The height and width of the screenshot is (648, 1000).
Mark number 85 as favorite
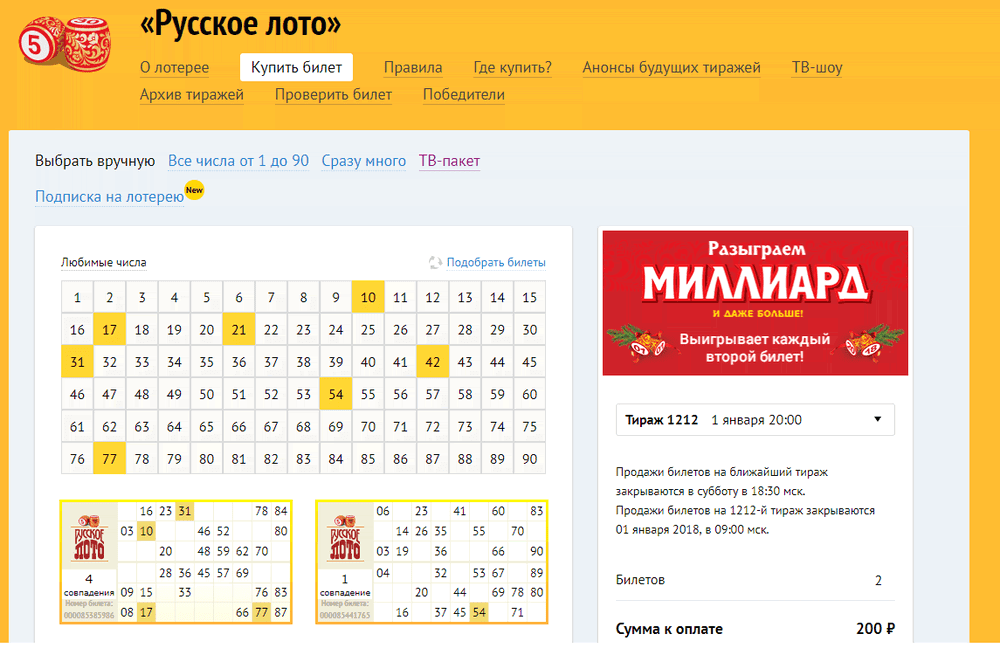point(368,459)
